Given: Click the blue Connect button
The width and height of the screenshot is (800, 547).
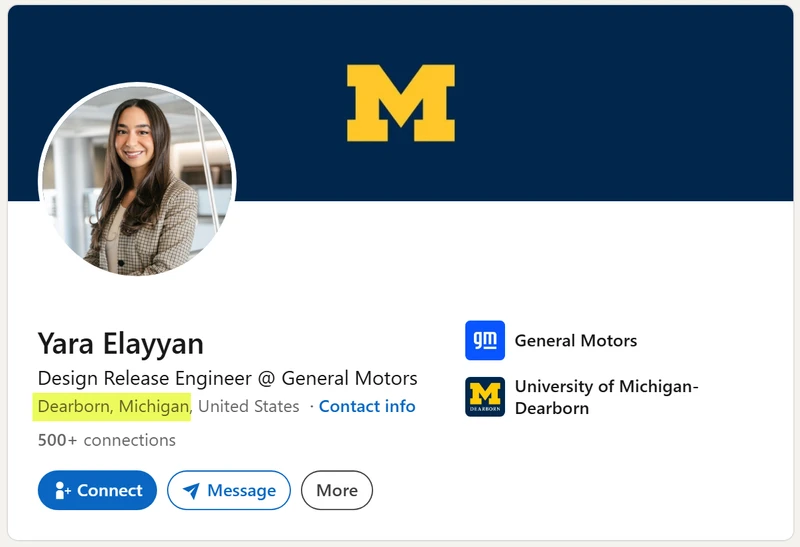Looking at the screenshot, I should click(x=97, y=490).
